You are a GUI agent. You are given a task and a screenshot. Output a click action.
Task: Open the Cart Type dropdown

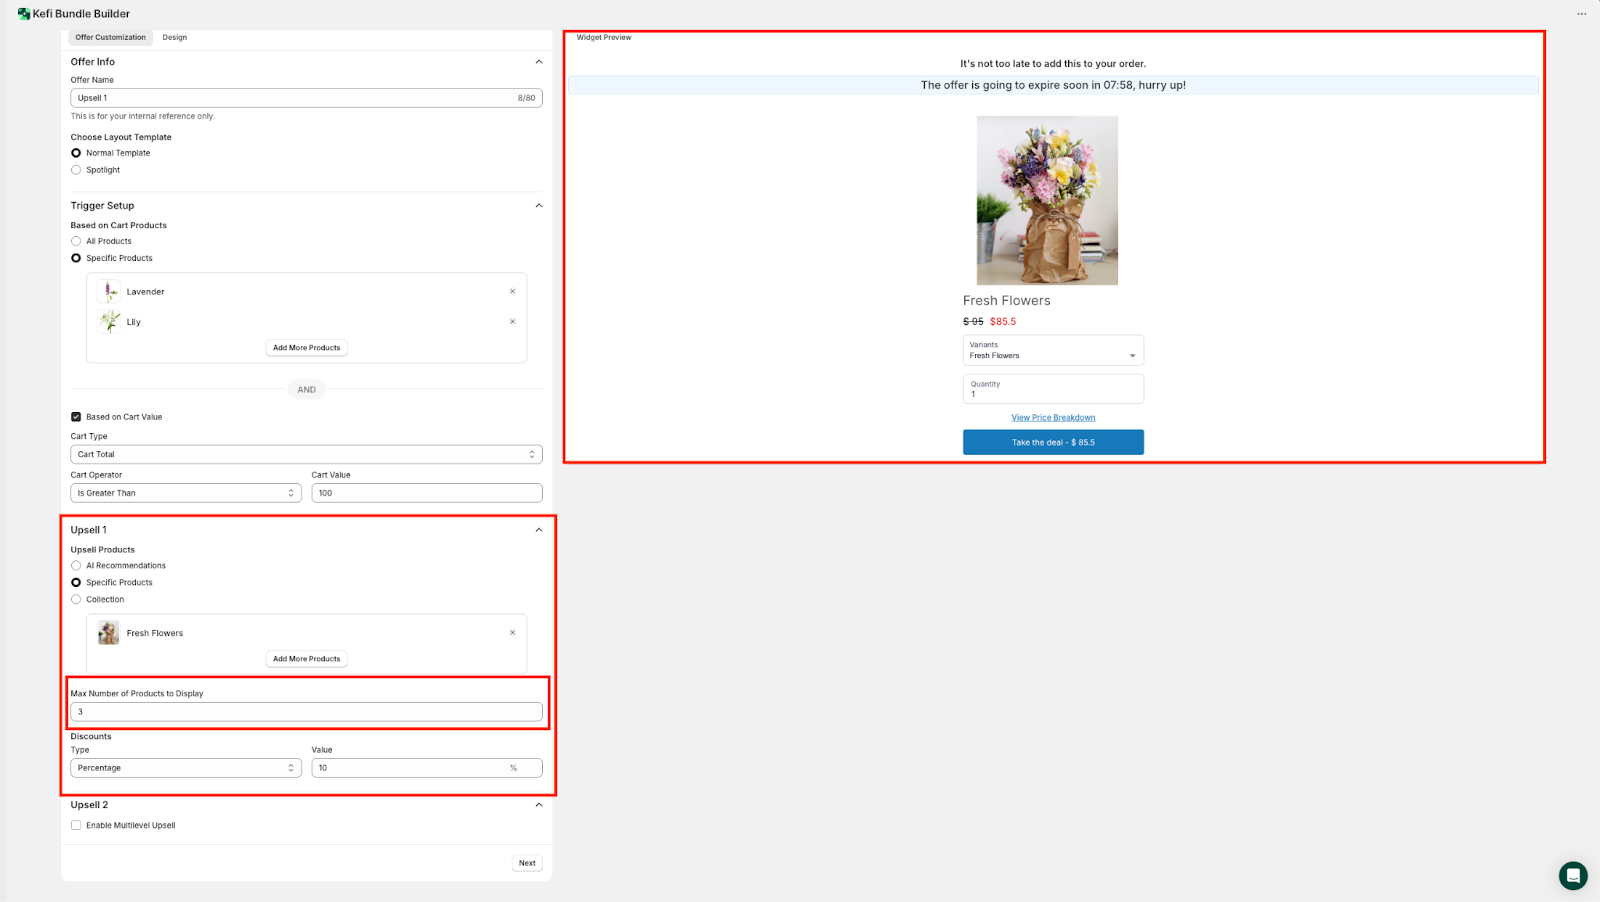click(306, 454)
